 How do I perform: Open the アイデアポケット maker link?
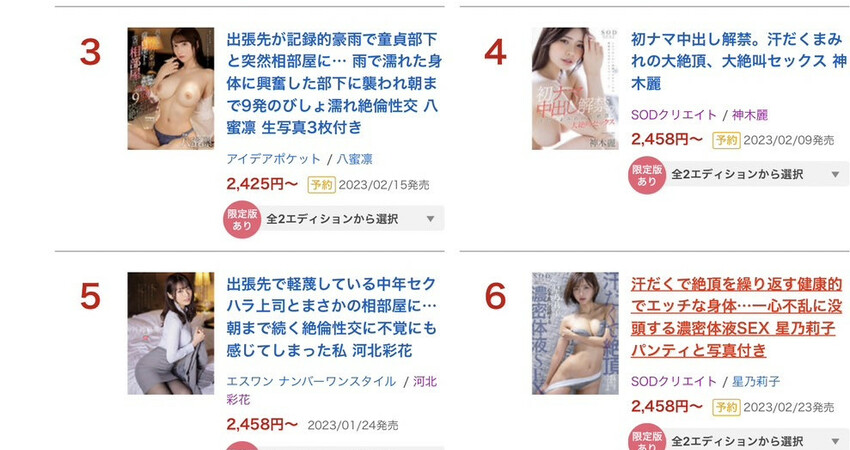(x=274, y=159)
